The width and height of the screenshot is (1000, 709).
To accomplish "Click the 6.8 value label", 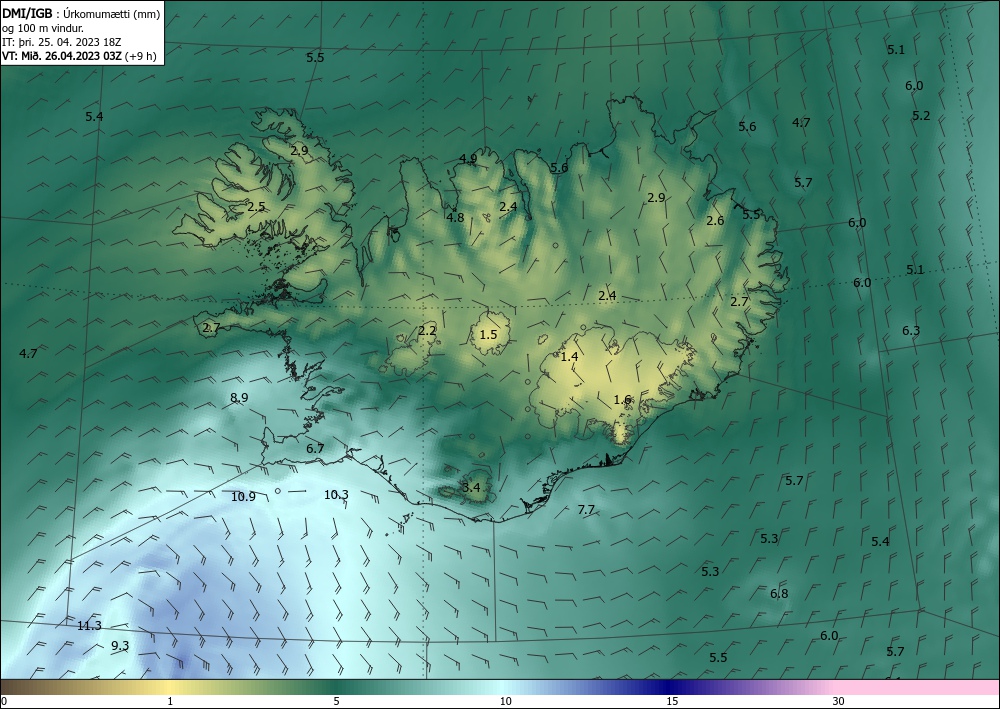I will [x=779, y=594].
